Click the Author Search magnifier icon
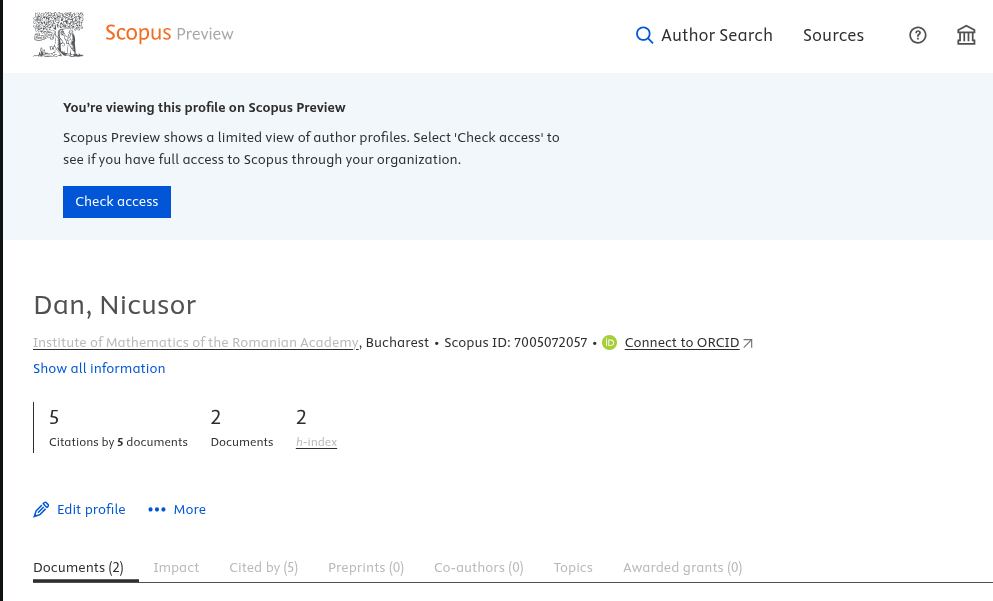 (x=644, y=35)
